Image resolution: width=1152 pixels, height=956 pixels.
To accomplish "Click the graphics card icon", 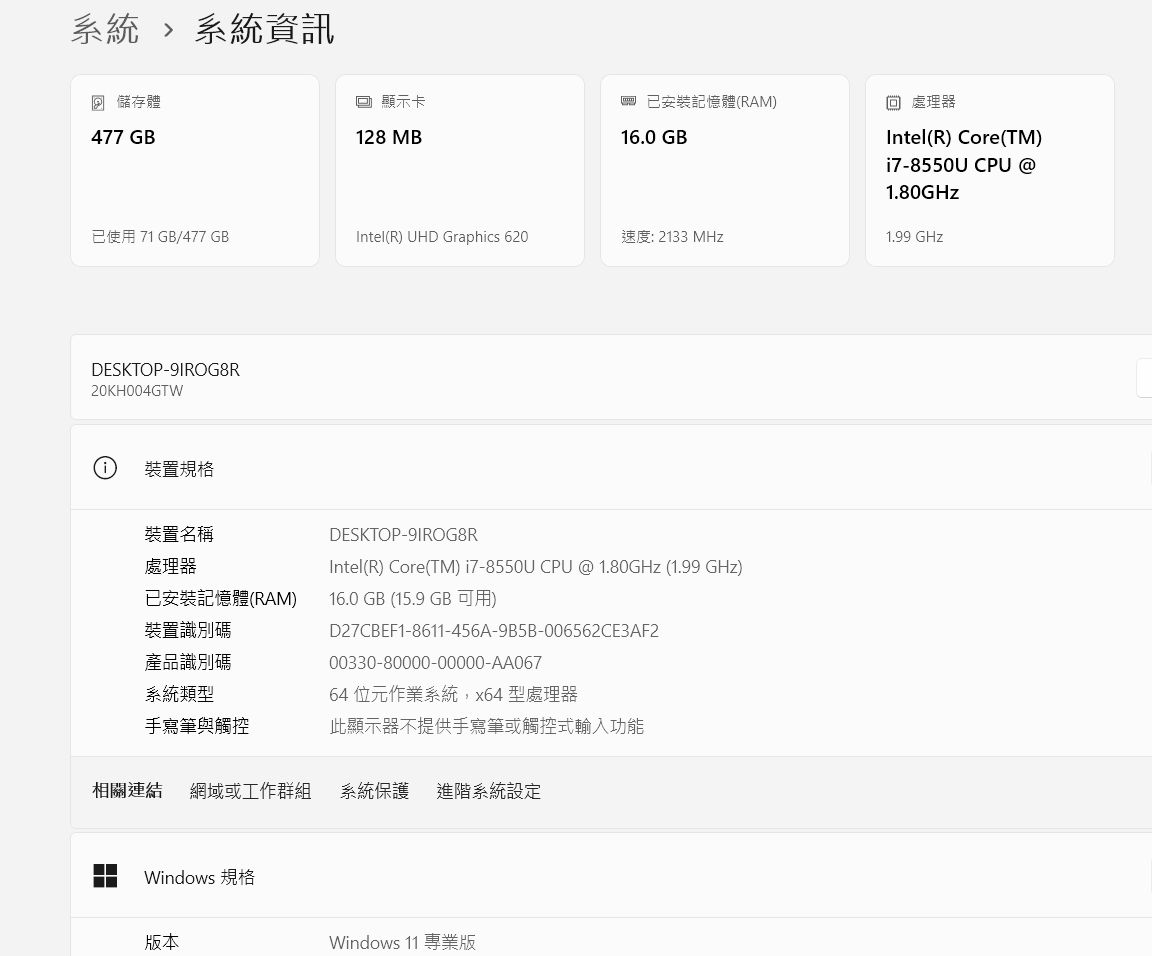I will point(363,102).
